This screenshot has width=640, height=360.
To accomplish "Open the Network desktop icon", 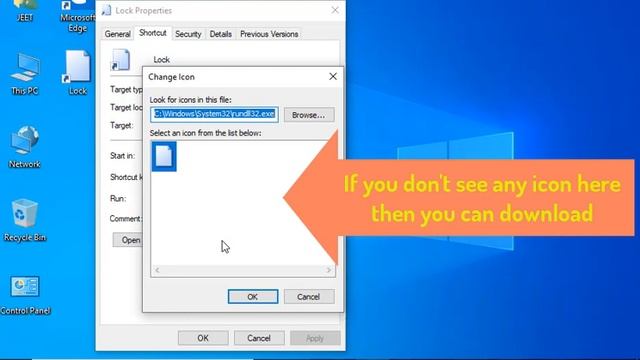I will [24, 147].
